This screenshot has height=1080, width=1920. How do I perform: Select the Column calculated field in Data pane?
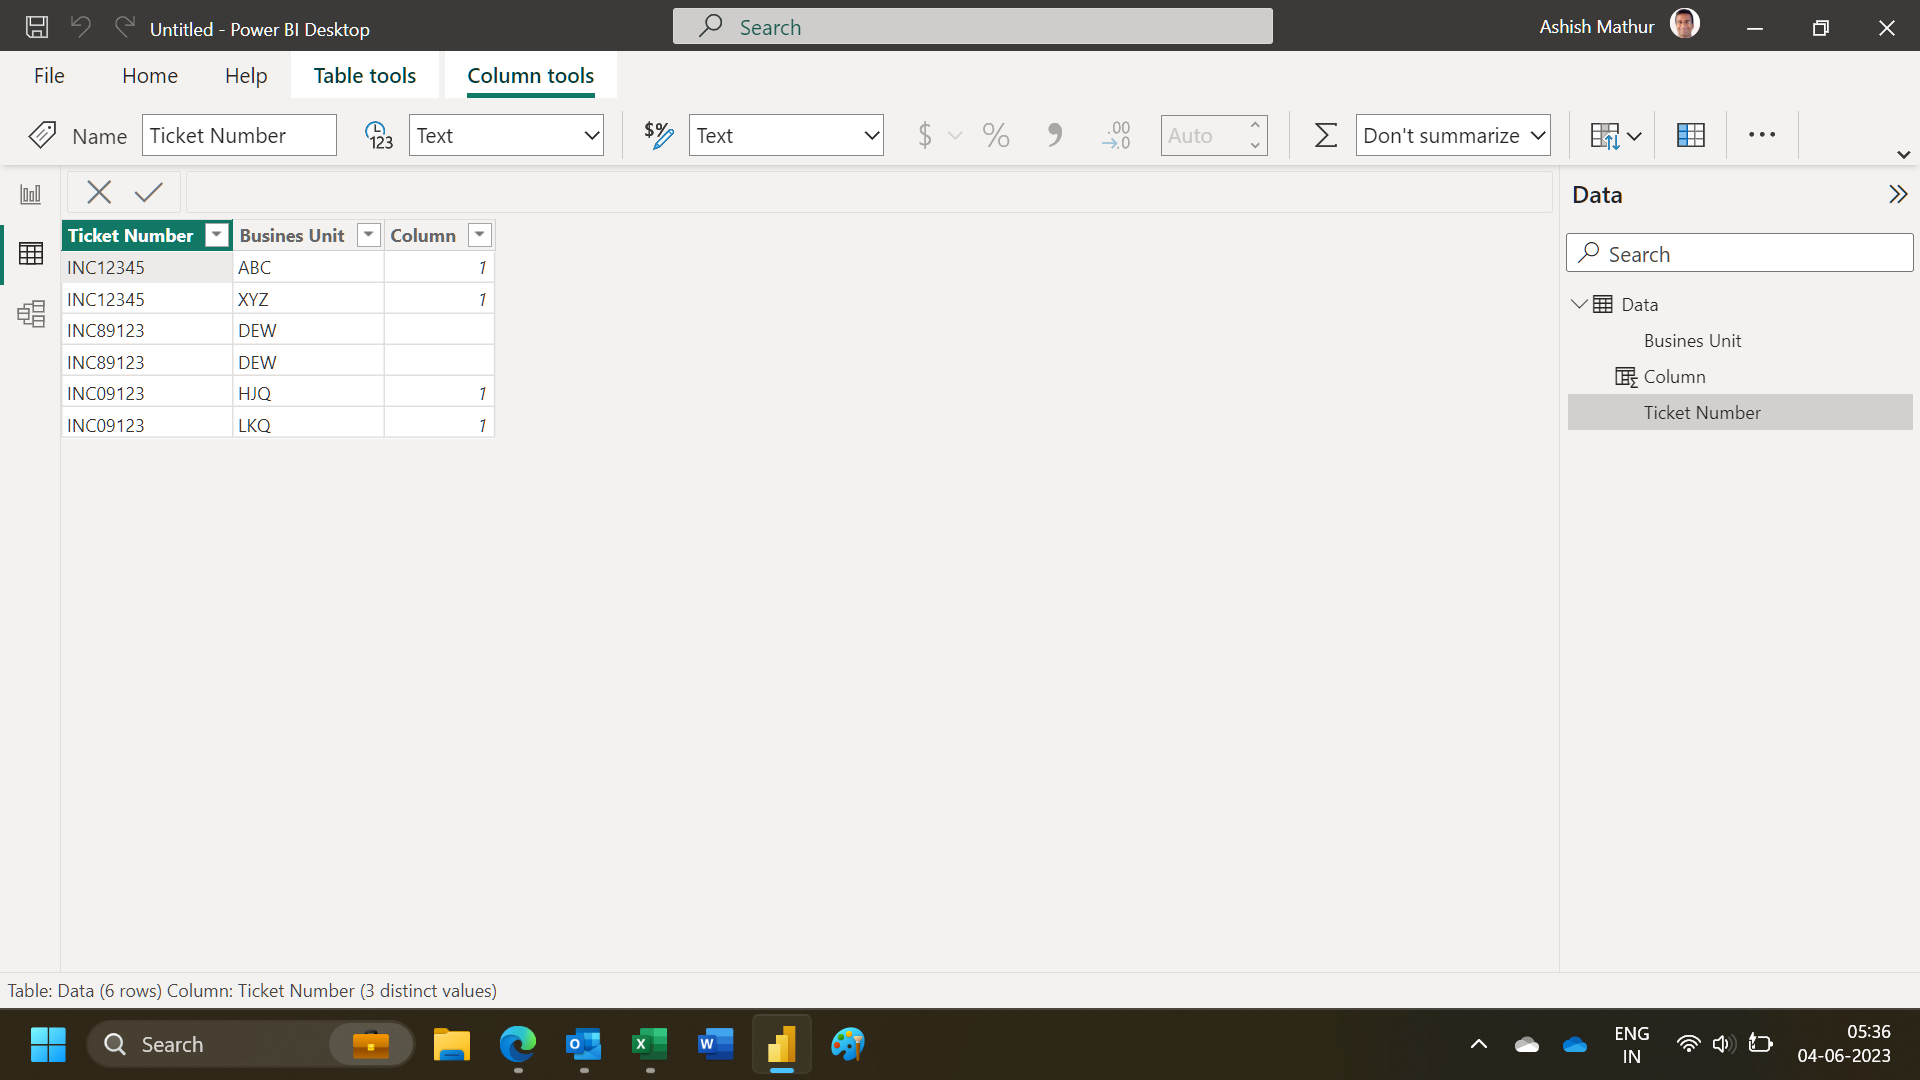click(1740, 377)
